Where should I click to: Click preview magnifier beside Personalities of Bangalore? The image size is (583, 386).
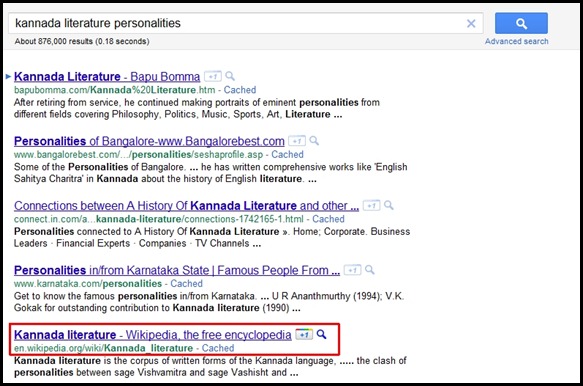[314, 141]
